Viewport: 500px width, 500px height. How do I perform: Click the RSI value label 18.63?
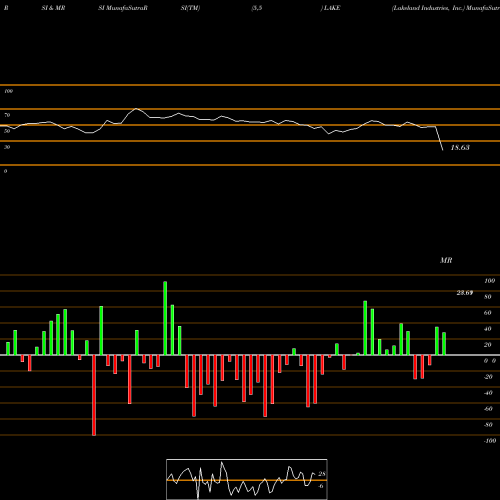460,148
